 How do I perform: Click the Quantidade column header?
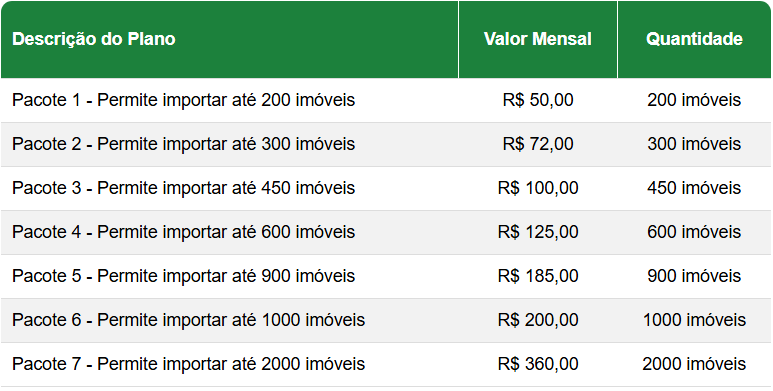694,39
